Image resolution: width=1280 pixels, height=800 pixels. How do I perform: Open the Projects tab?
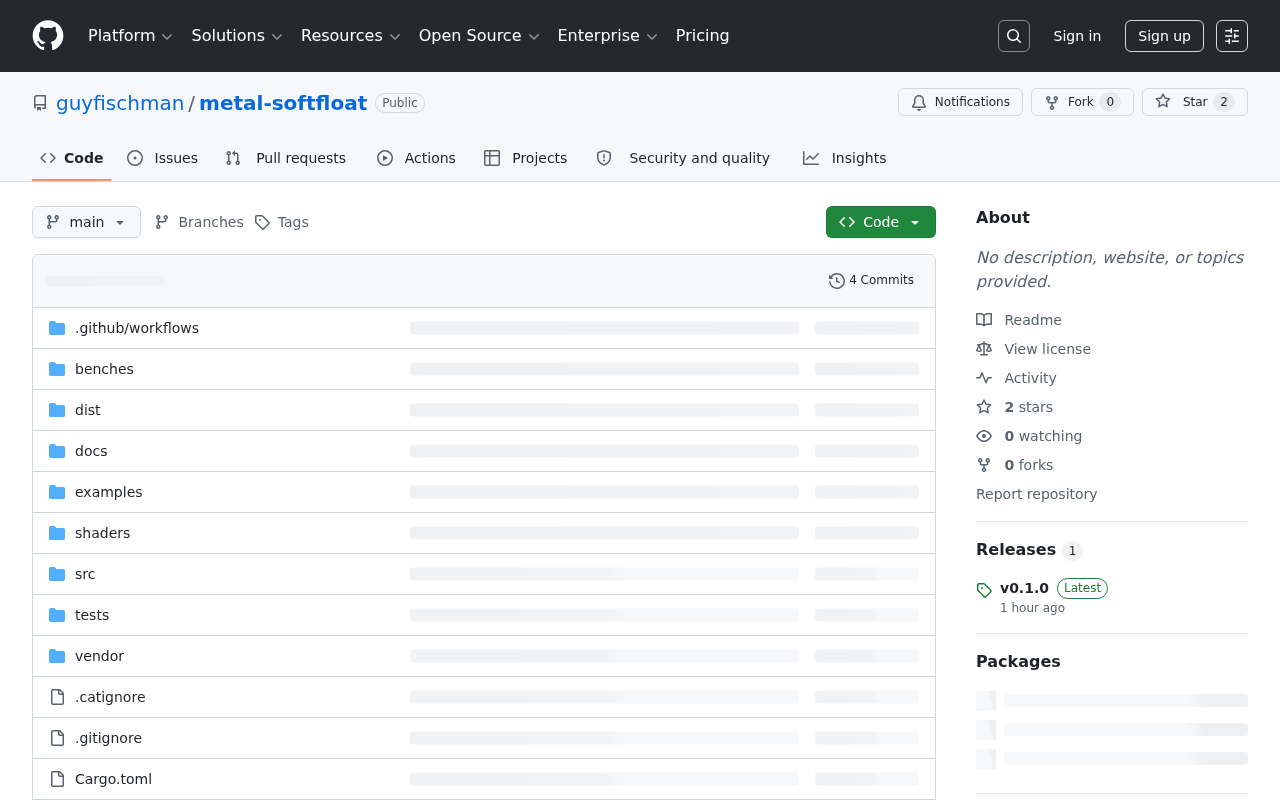click(x=525, y=158)
